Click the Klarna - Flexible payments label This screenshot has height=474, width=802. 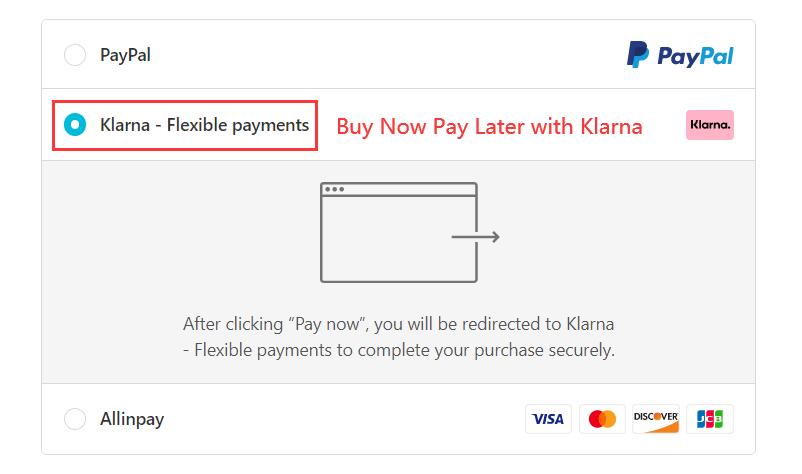205,125
